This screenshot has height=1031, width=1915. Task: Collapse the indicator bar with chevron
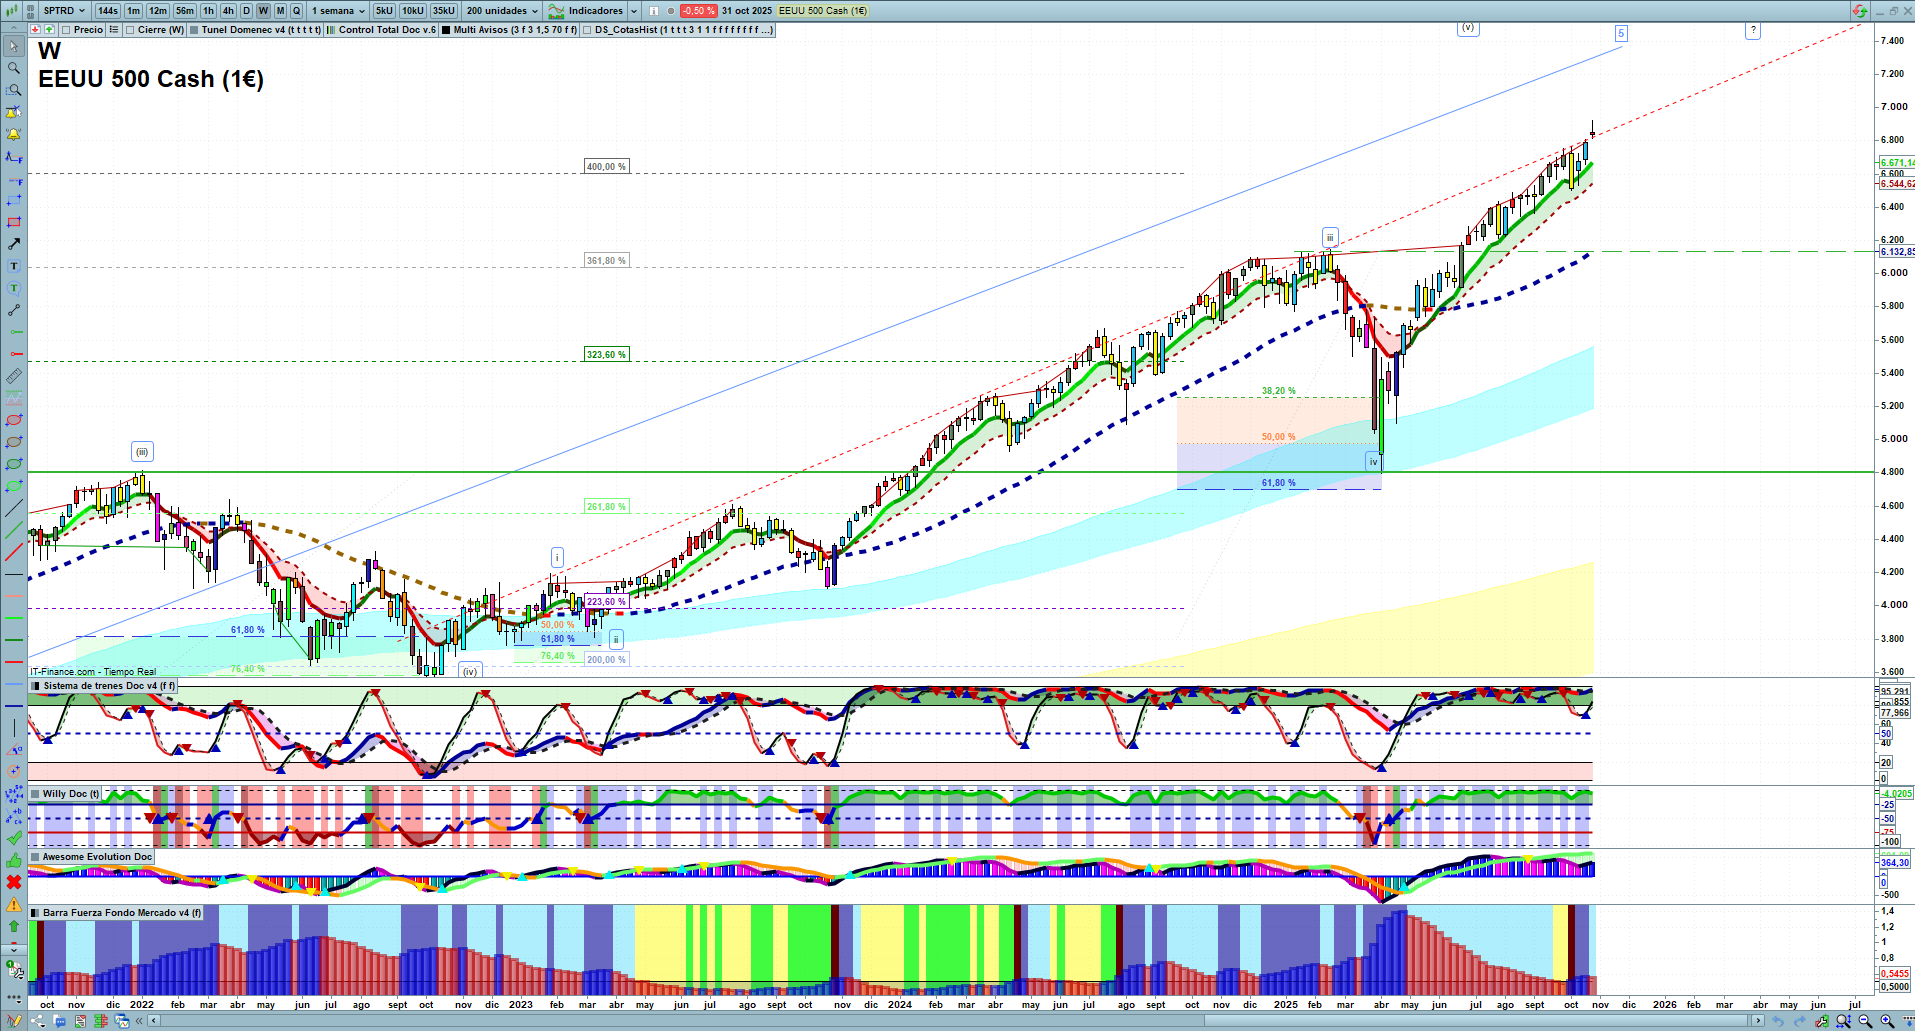tap(13, 30)
